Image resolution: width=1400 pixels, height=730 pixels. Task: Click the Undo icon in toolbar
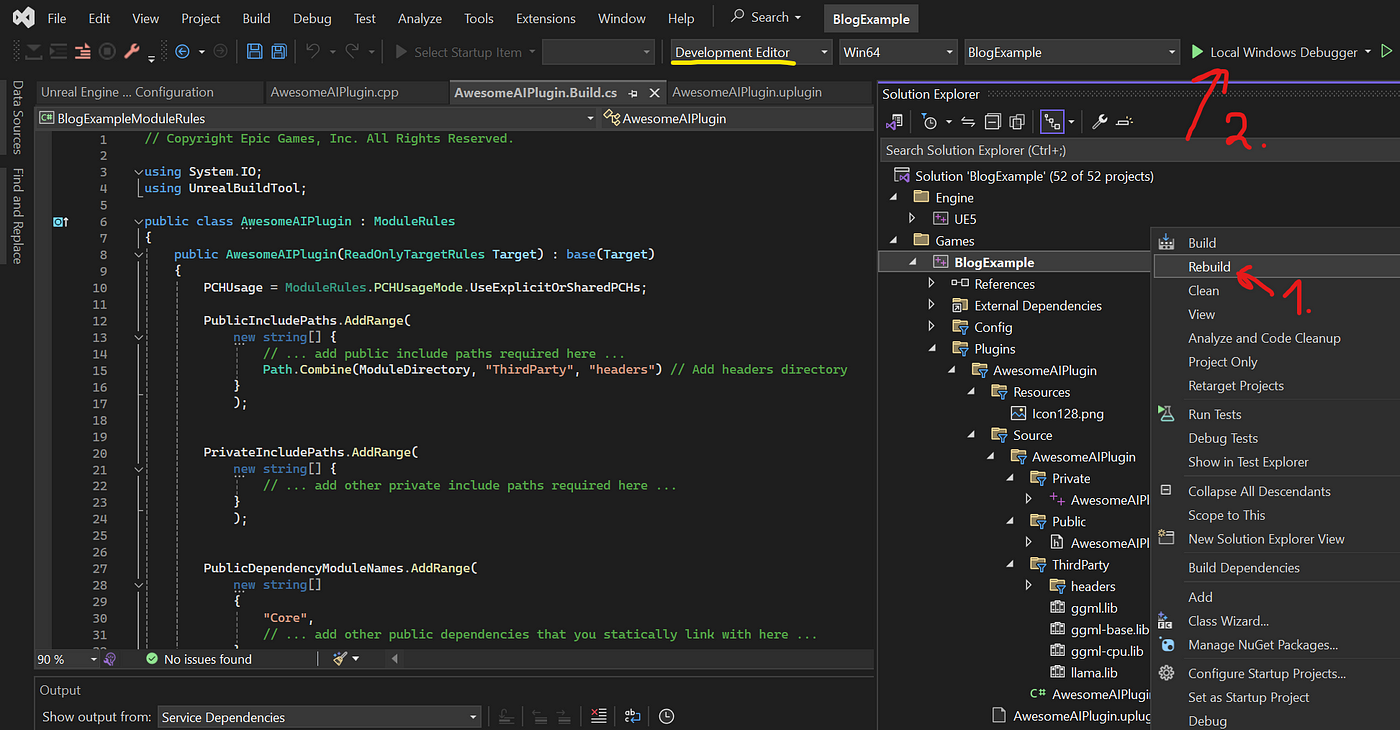click(x=313, y=52)
